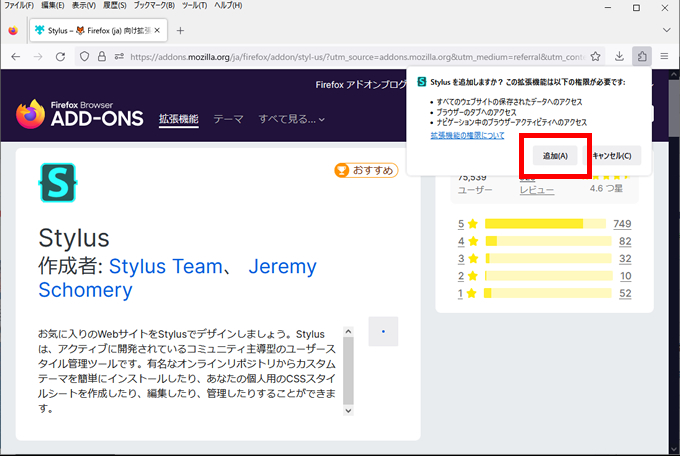Open the Stylus Team author link
This screenshot has height=456, width=680.
165,266
